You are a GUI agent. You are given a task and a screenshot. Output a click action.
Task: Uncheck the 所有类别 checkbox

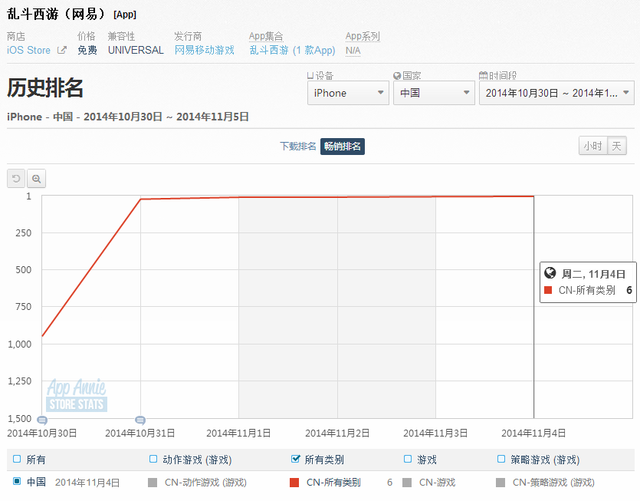coord(295,459)
